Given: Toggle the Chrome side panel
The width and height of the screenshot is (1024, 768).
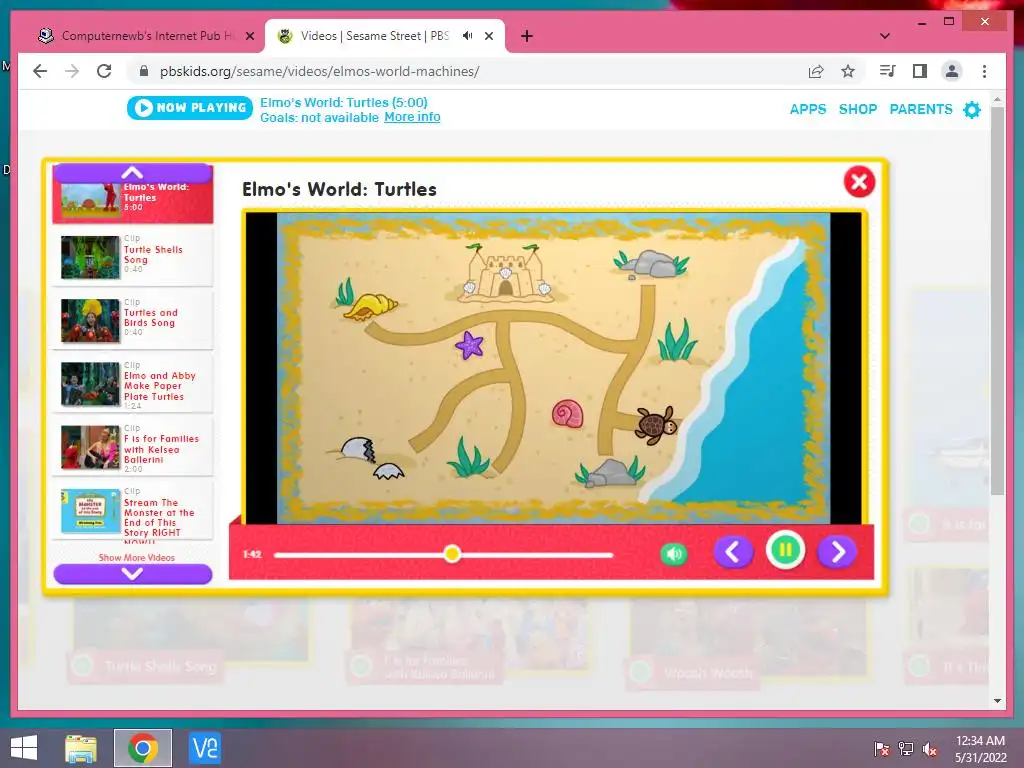Looking at the screenshot, I should (920, 71).
